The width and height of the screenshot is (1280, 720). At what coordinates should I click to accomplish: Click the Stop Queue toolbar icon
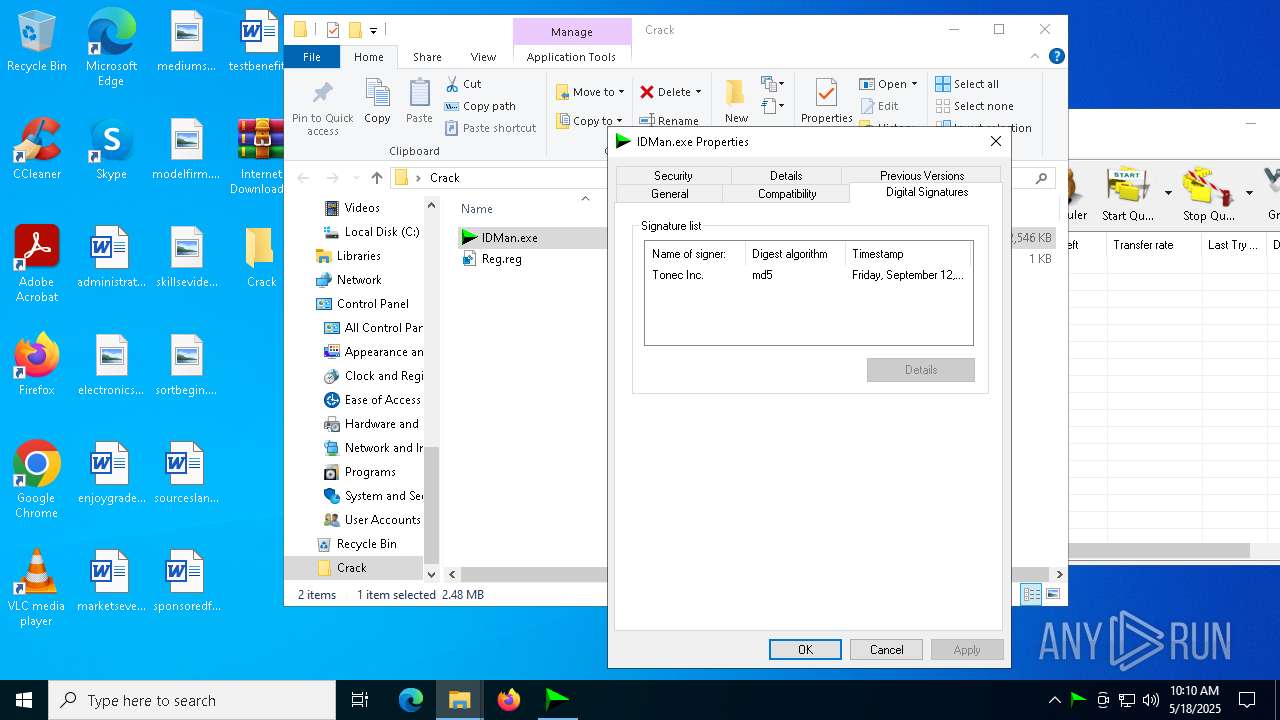(x=1208, y=195)
